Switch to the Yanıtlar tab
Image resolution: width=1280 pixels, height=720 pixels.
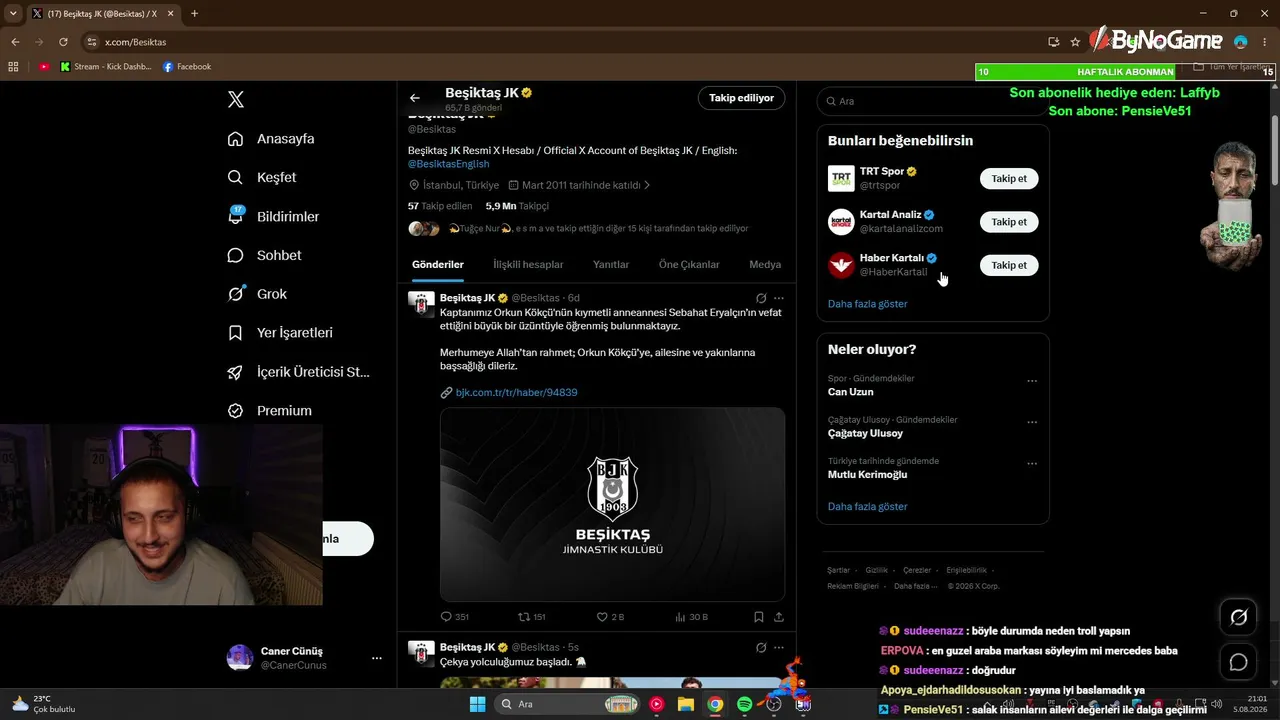pos(611,265)
